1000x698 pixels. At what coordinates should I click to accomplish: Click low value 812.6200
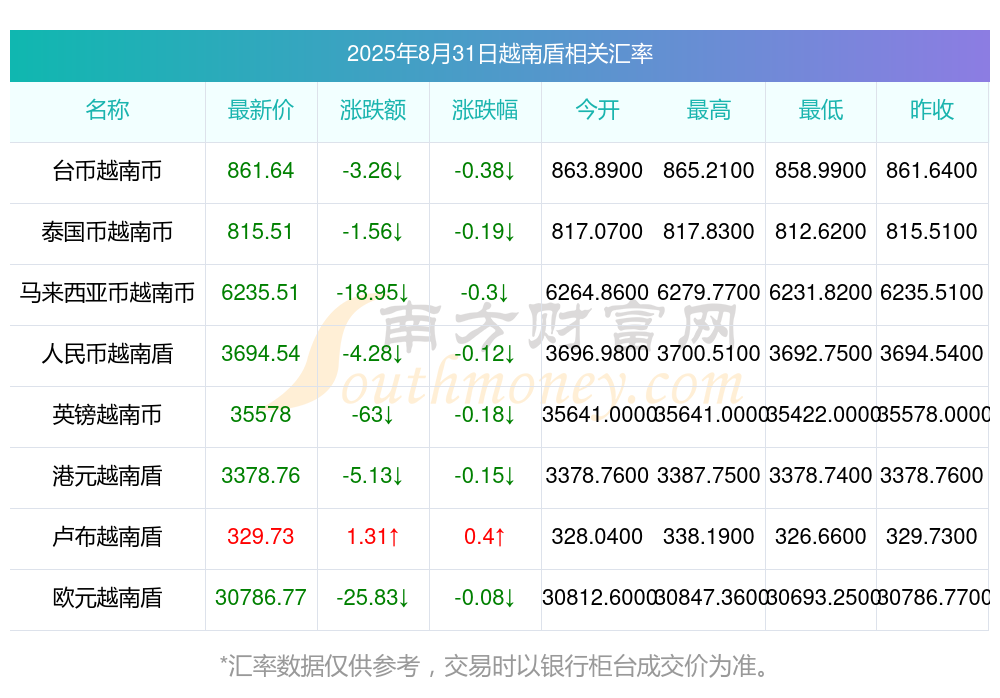tap(821, 231)
